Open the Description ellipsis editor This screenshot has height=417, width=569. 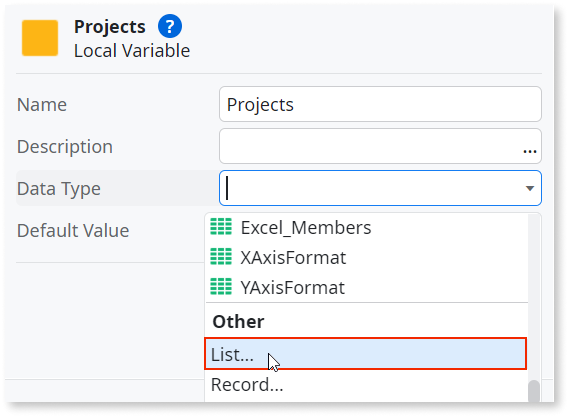(x=530, y=150)
